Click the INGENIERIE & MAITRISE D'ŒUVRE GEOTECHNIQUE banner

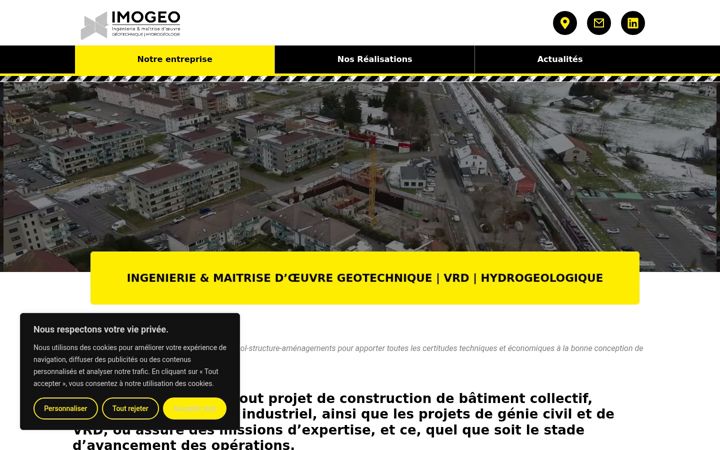(x=365, y=278)
